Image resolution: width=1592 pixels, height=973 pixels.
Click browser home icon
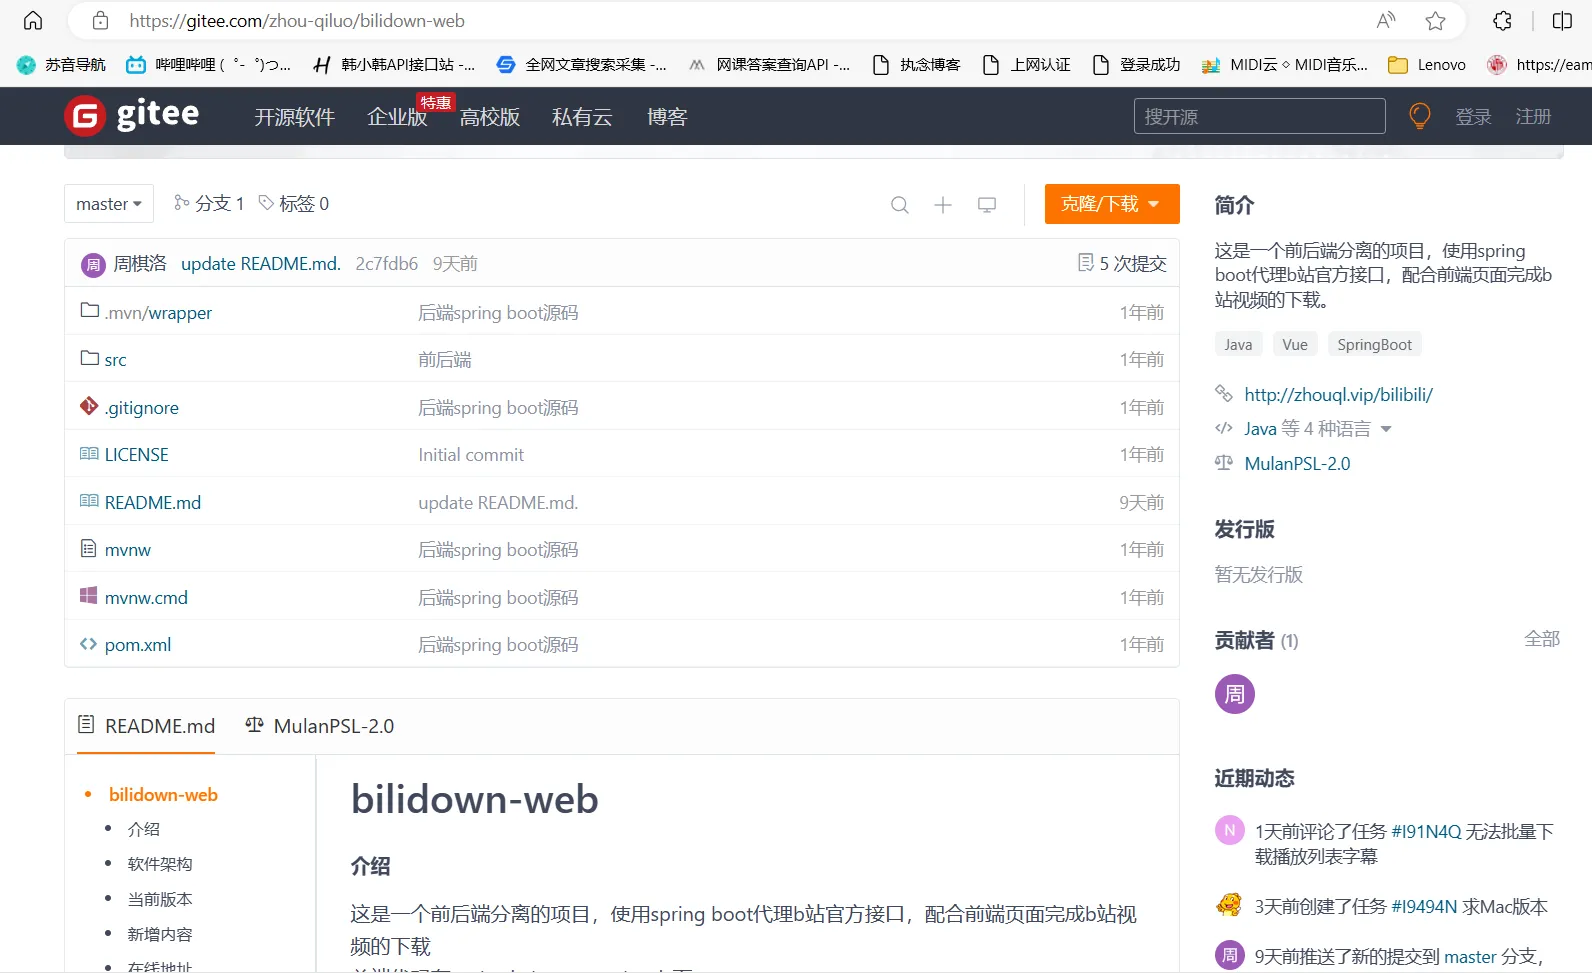tap(33, 21)
